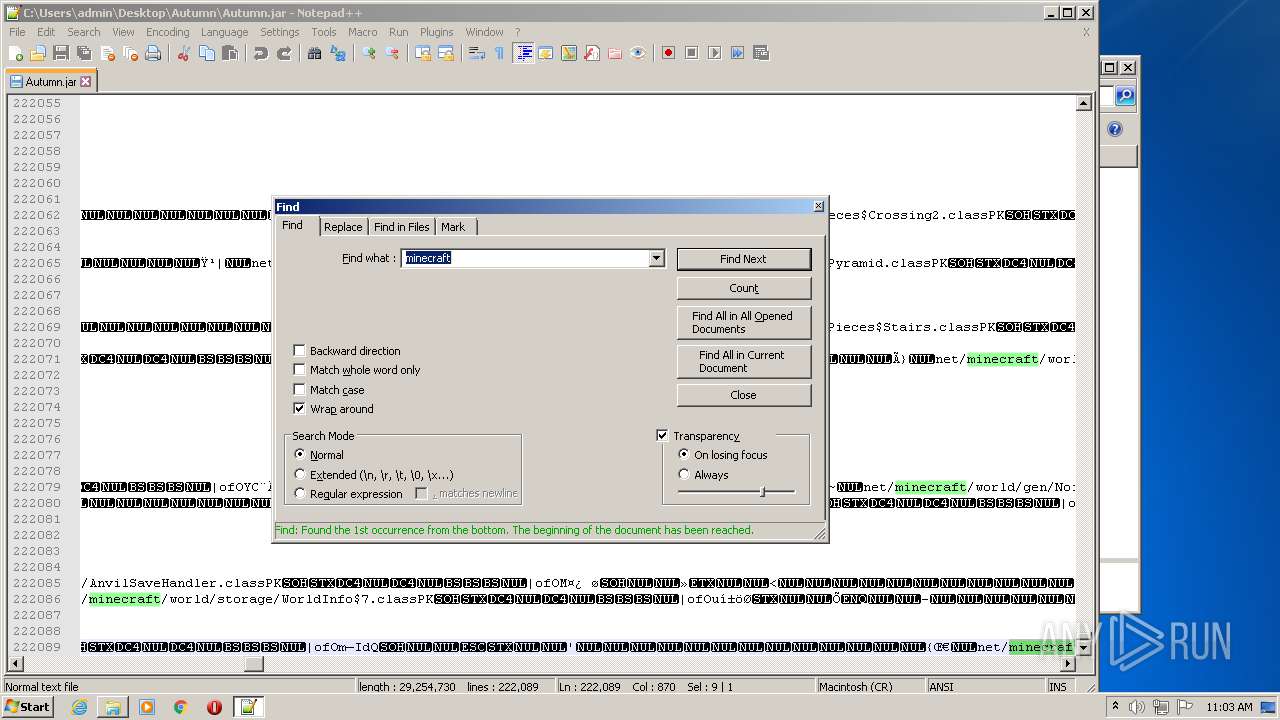Close current document with toolbar icon
The width and height of the screenshot is (1280, 720).
click(107, 53)
